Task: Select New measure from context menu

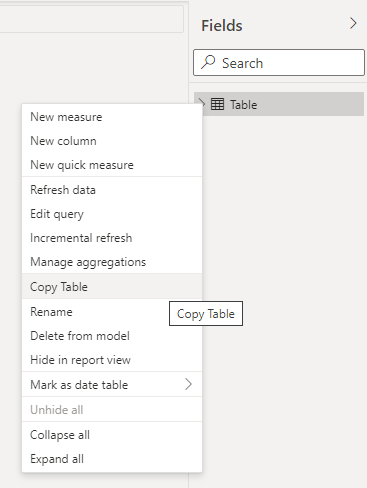Action: coord(112,117)
